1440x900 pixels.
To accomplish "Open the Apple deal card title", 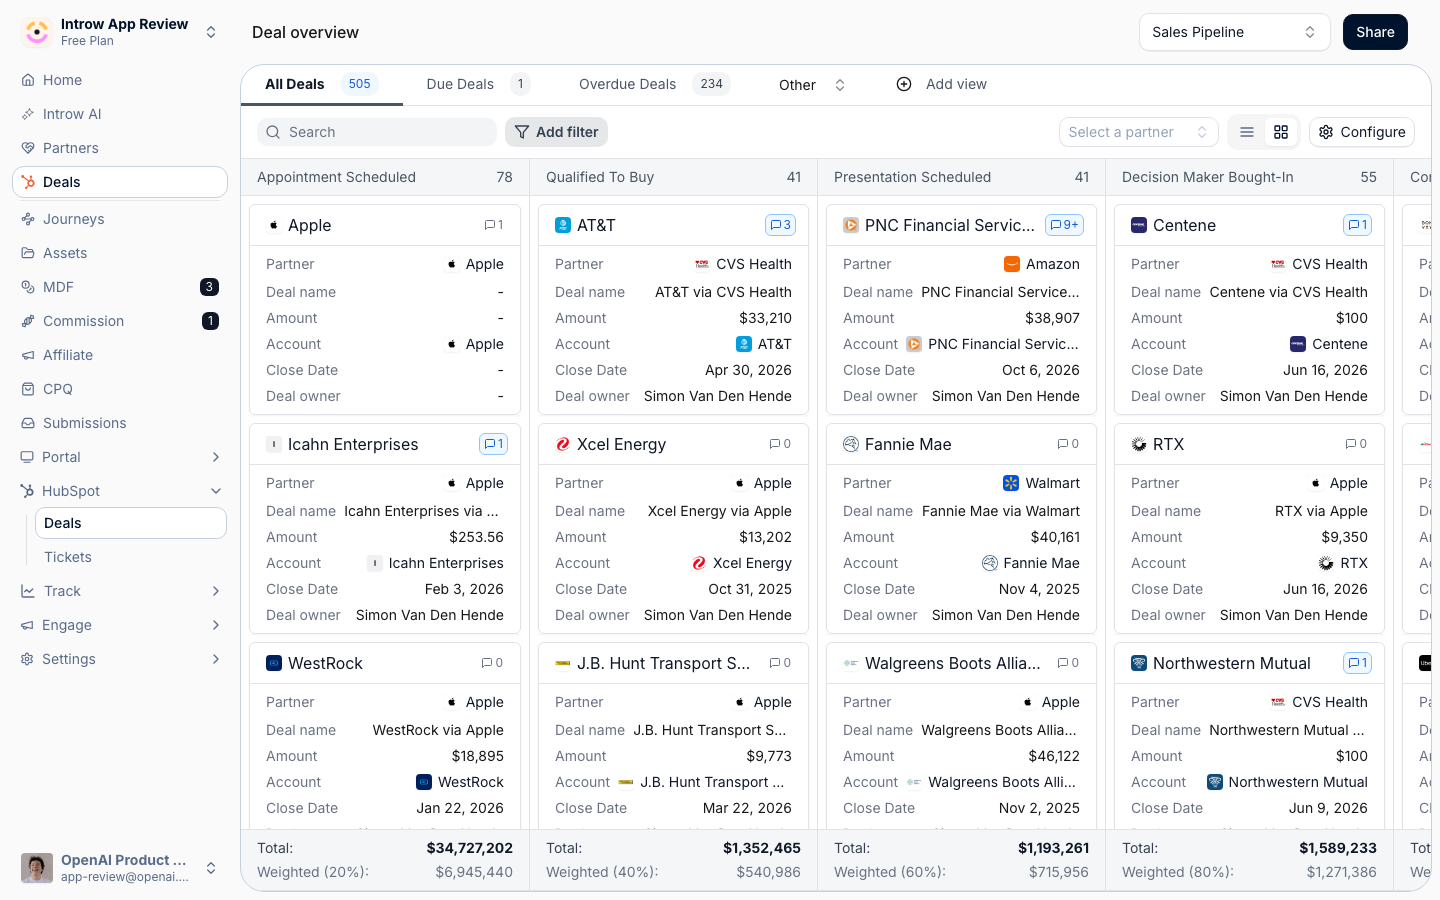I will (x=309, y=225).
